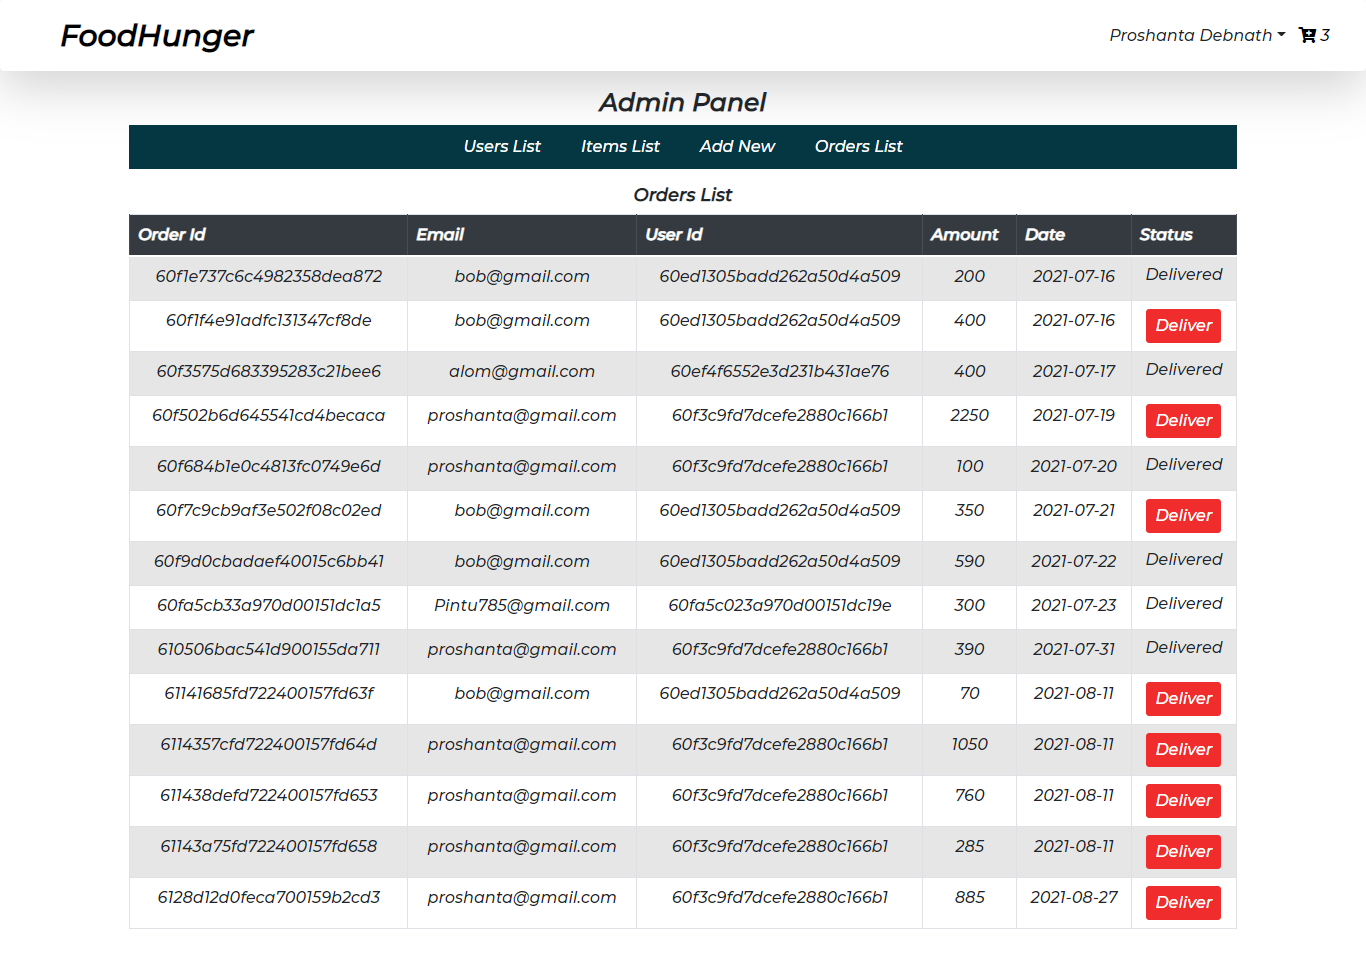Deliver order 6128d12d0feca700159b2cd3
This screenshot has height=961, width=1366.
(1183, 902)
